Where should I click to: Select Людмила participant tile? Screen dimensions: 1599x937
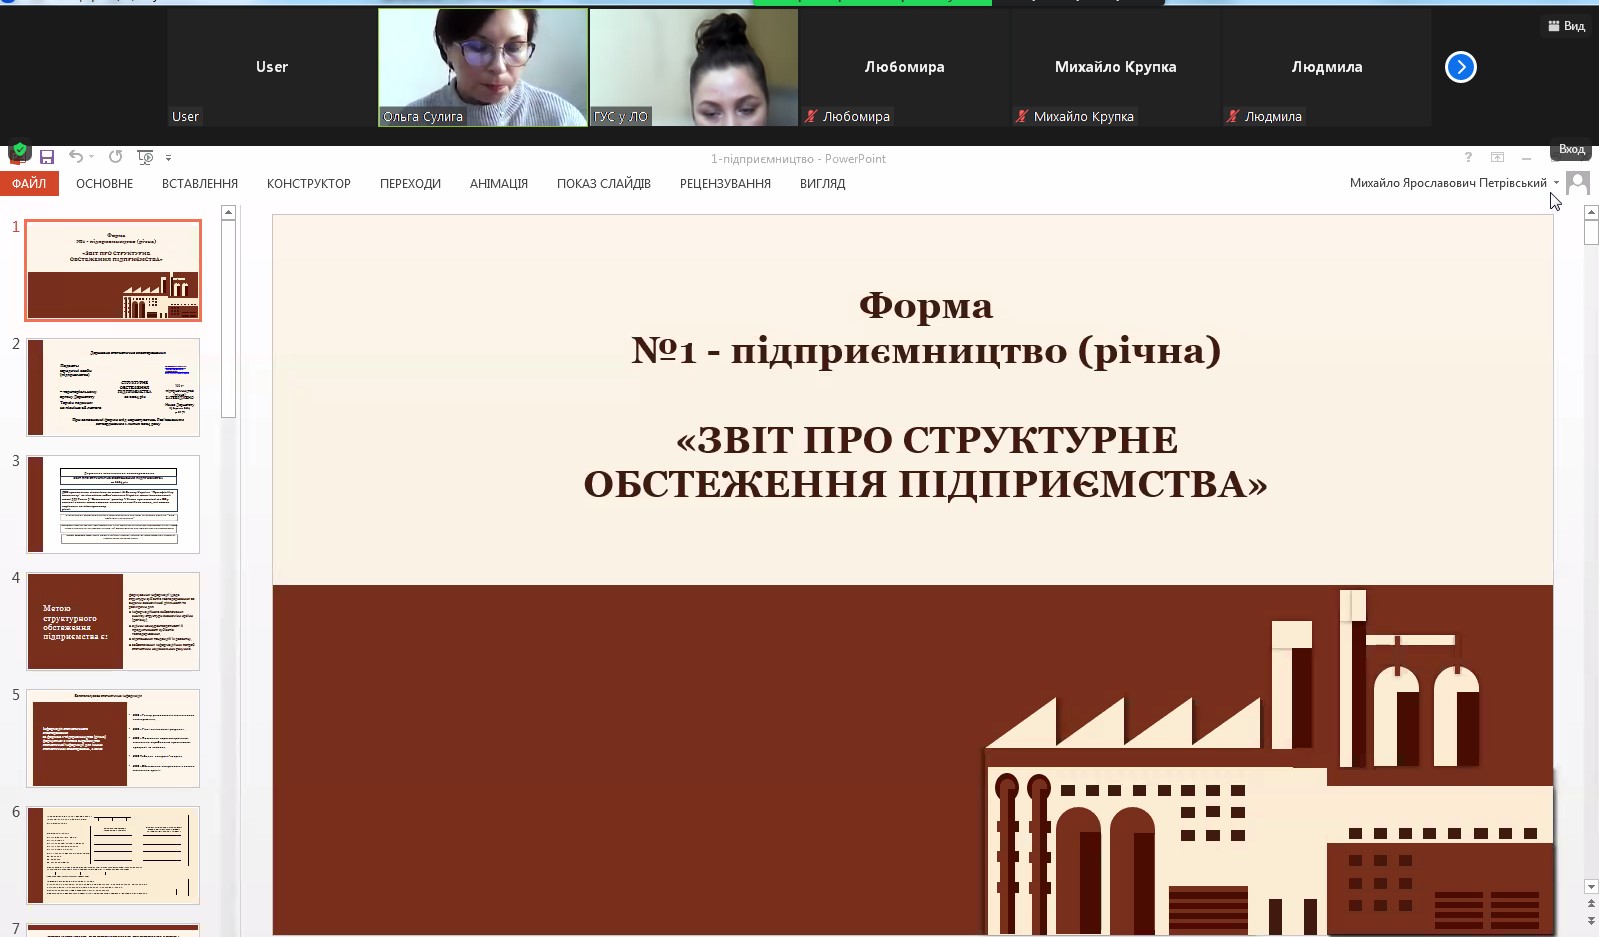pyautogui.click(x=1327, y=67)
